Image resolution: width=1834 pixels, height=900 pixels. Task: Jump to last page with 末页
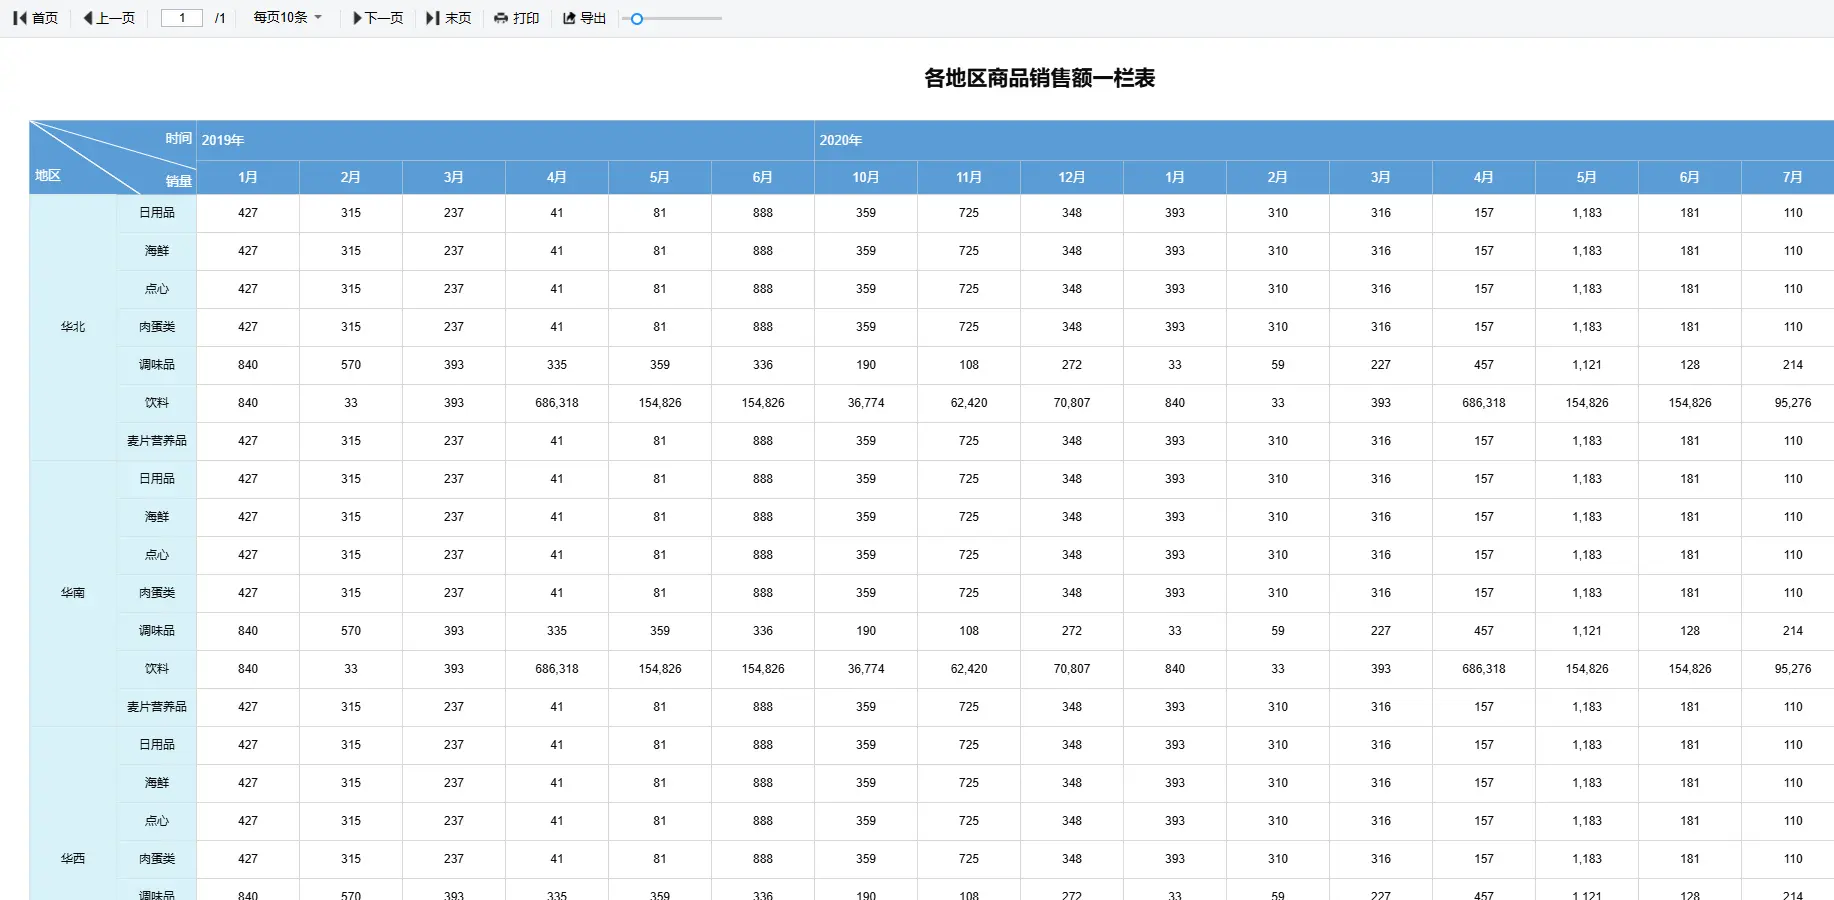tap(449, 18)
